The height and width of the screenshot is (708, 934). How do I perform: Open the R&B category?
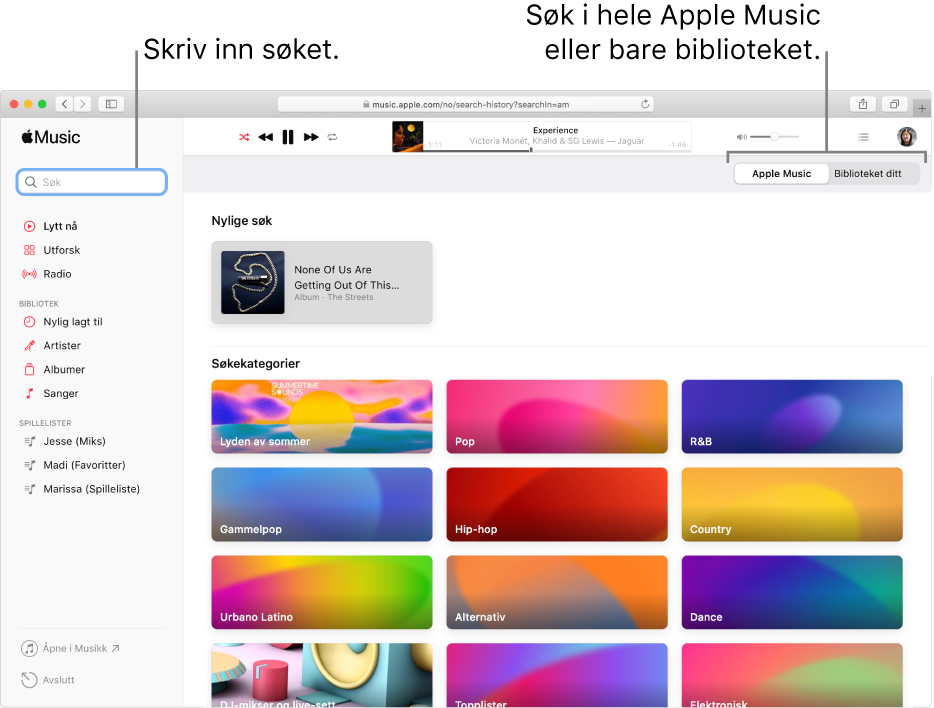tap(792, 416)
